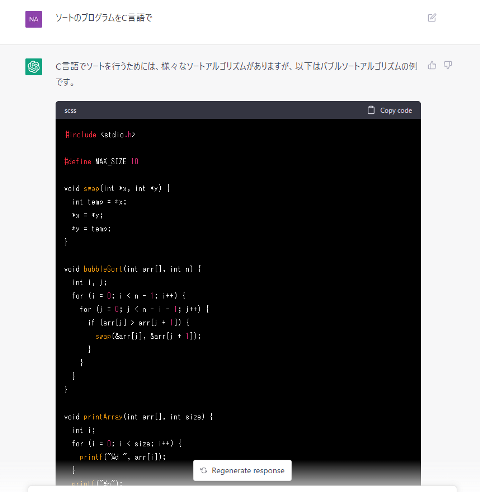Click the scss language label
The height and width of the screenshot is (492, 480).
coord(70,111)
